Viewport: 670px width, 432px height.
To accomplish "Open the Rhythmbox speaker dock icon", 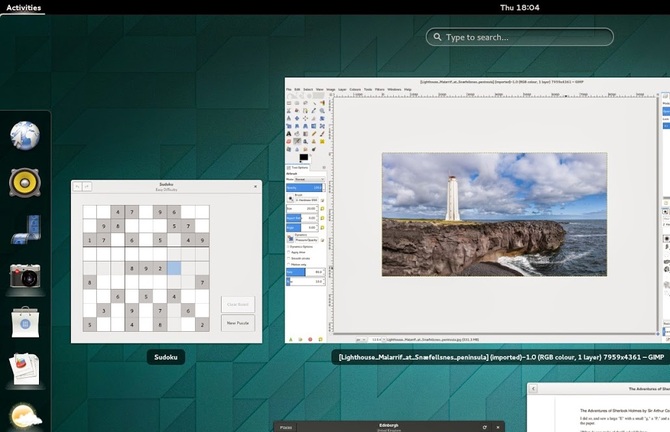I will point(25,182).
